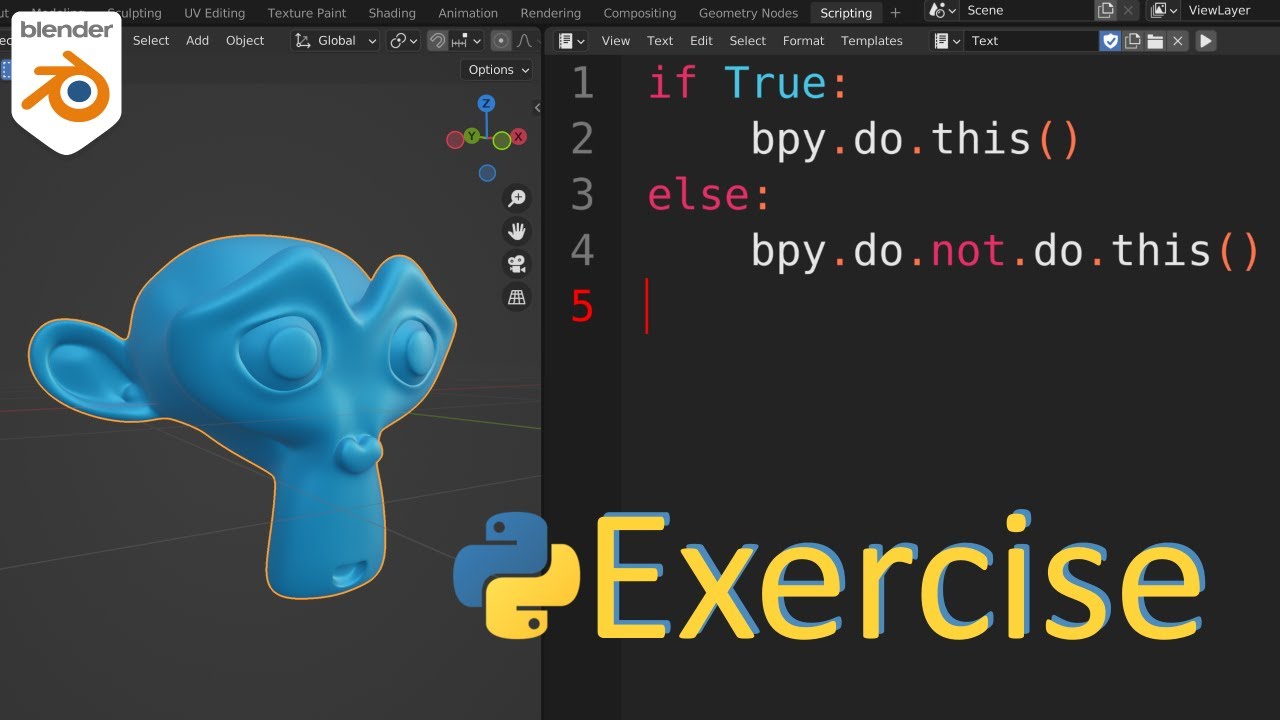Image resolution: width=1280 pixels, height=720 pixels.
Task: Switch to the Rendering workspace tab
Action: 550,13
